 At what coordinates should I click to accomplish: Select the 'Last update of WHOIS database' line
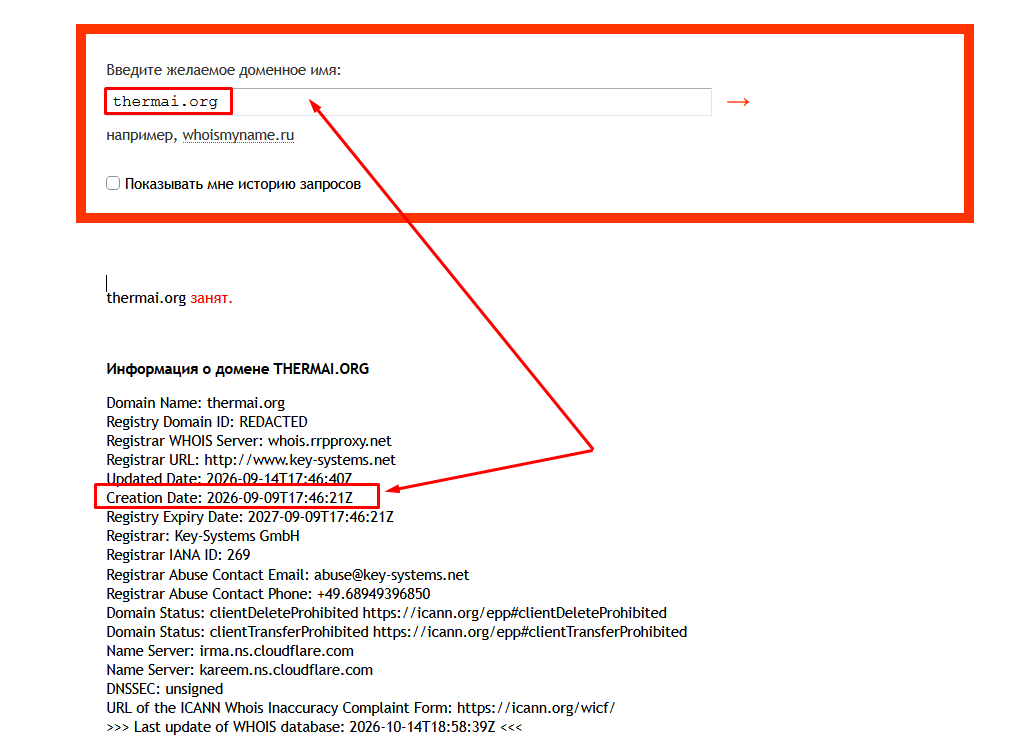[x=314, y=727]
